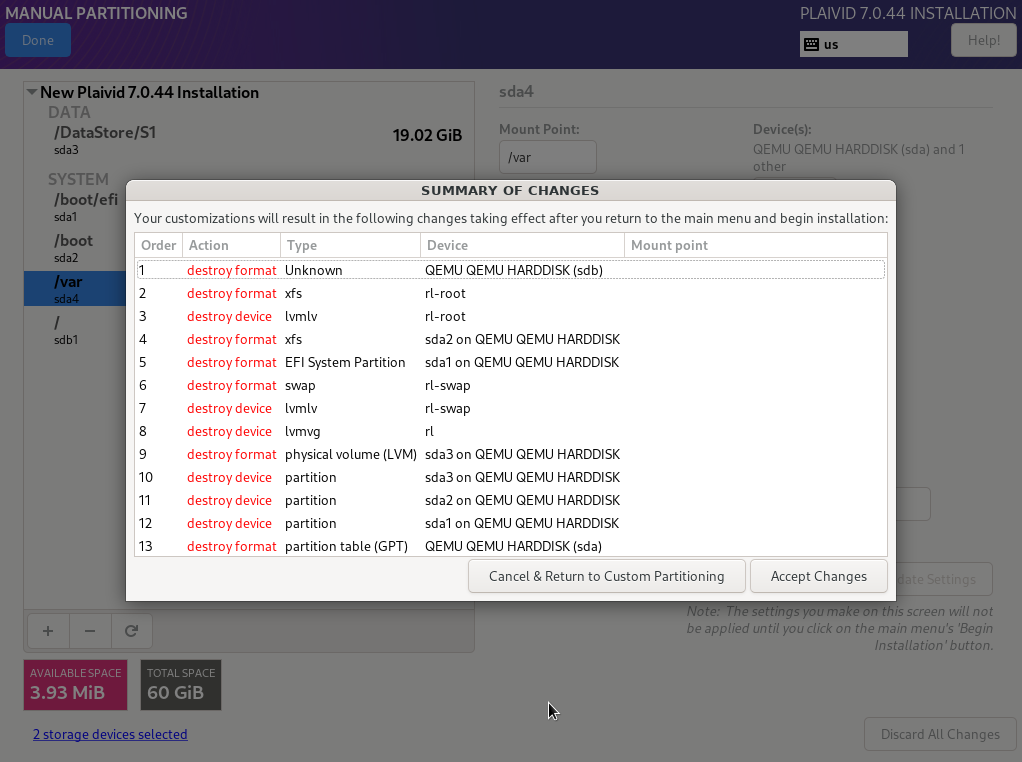Image resolution: width=1022 pixels, height=762 pixels.
Task: Select the /boot sda2 partition entry
Action: (76, 248)
